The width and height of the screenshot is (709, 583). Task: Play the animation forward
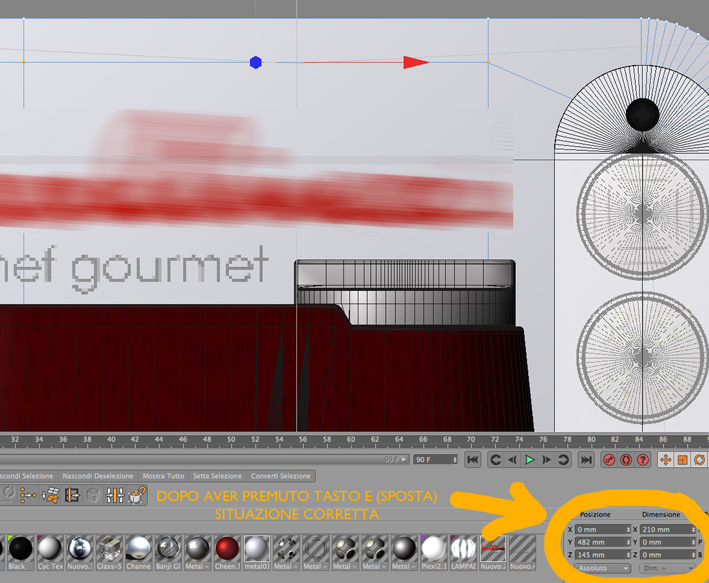[x=529, y=460]
